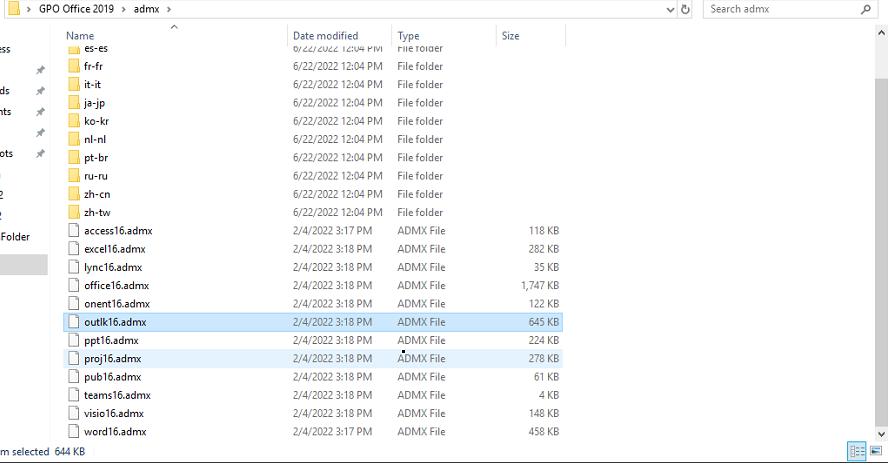
Task: Select the zh-tw folder name
Action: tap(97, 212)
